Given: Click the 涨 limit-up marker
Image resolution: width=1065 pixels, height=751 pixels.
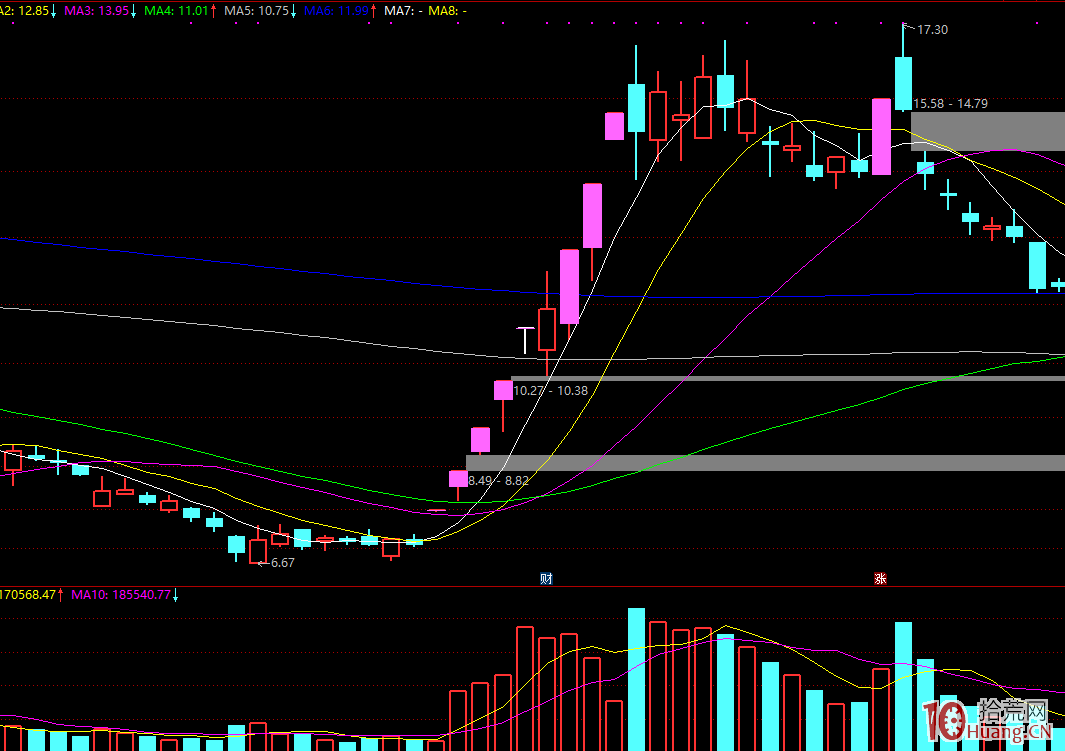Looking at the screenshot, I should 880,579.
